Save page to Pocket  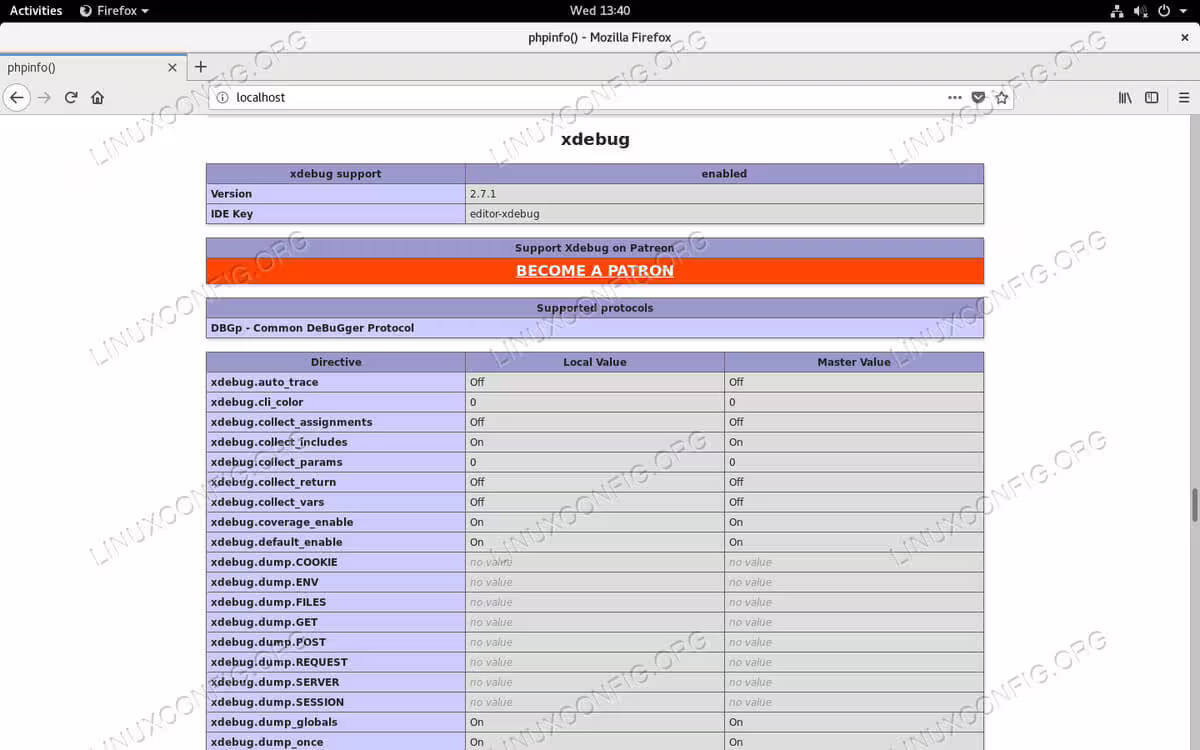979,98
